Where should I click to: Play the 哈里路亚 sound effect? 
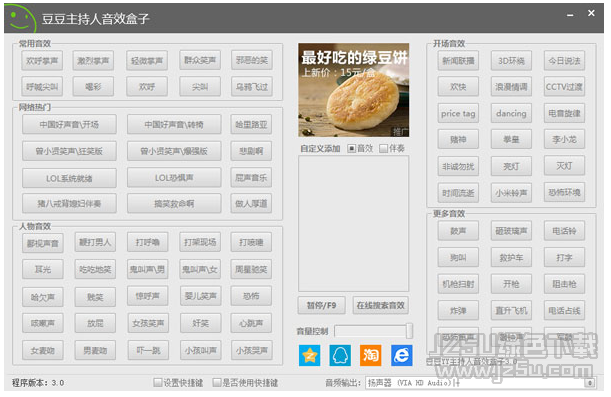tap(251, 124)
